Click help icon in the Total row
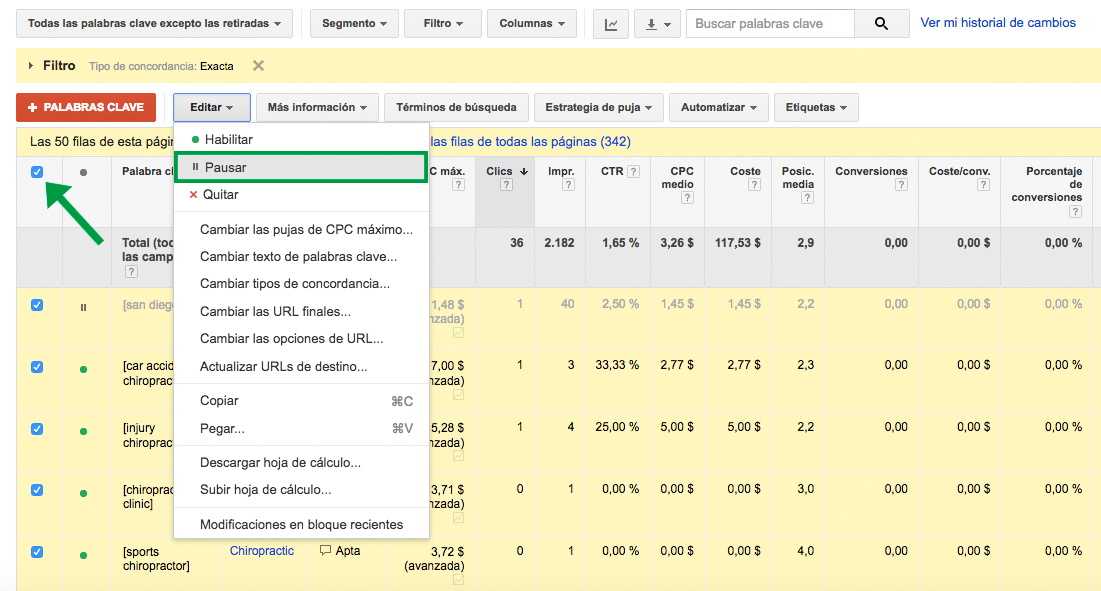 click(x=131, y=272)
